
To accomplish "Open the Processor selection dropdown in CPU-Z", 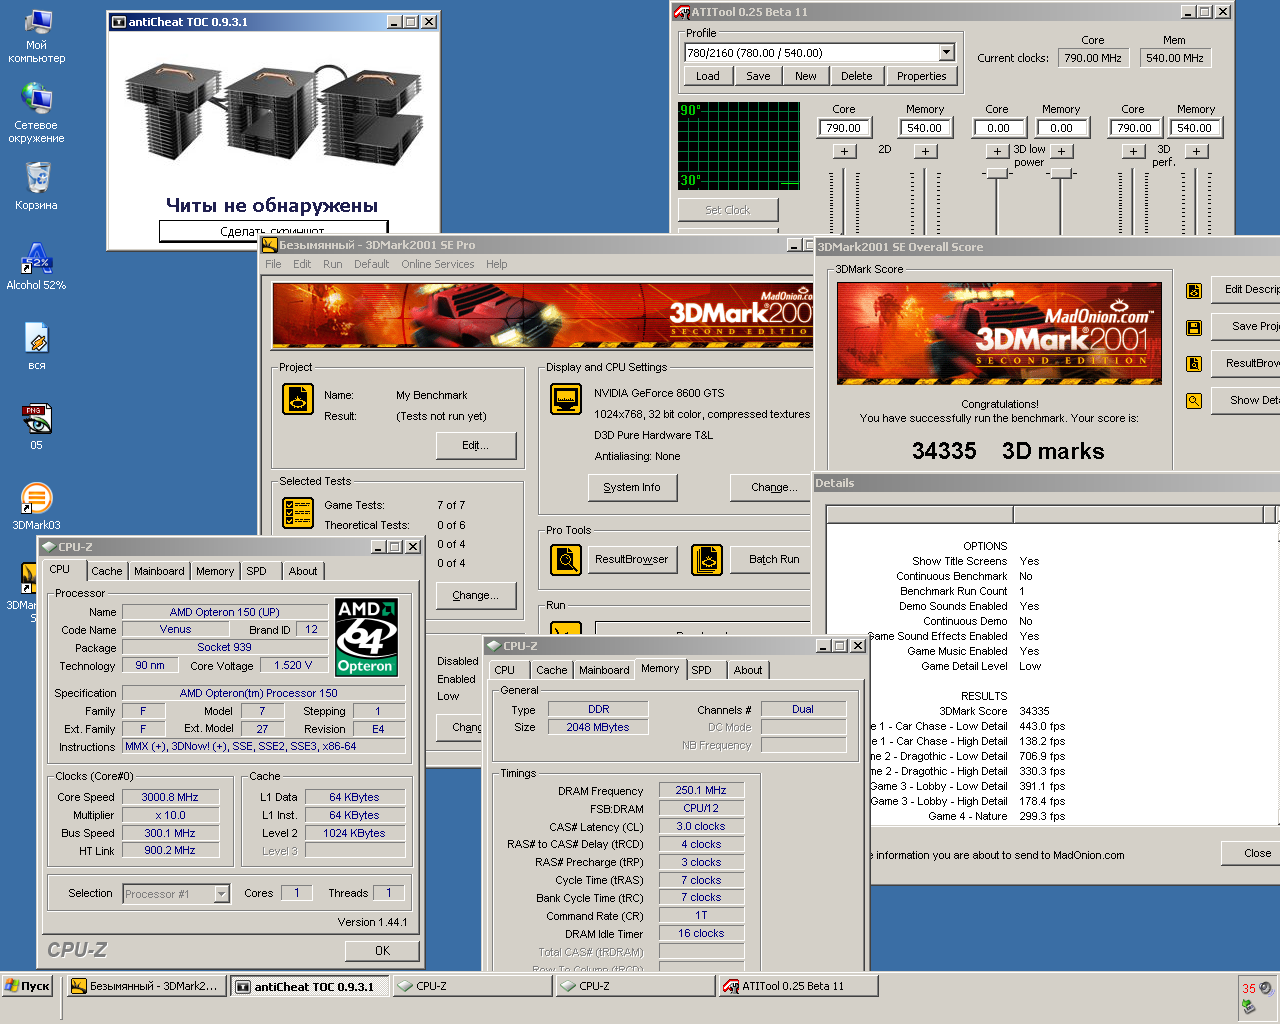I will coord(222,894).
